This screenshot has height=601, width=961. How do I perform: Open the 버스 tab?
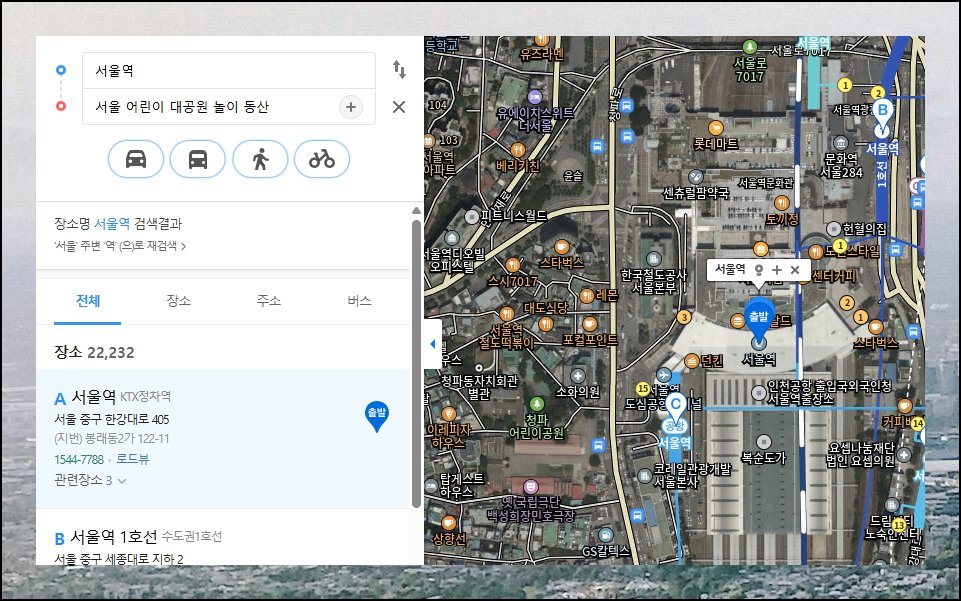(359, 301)
